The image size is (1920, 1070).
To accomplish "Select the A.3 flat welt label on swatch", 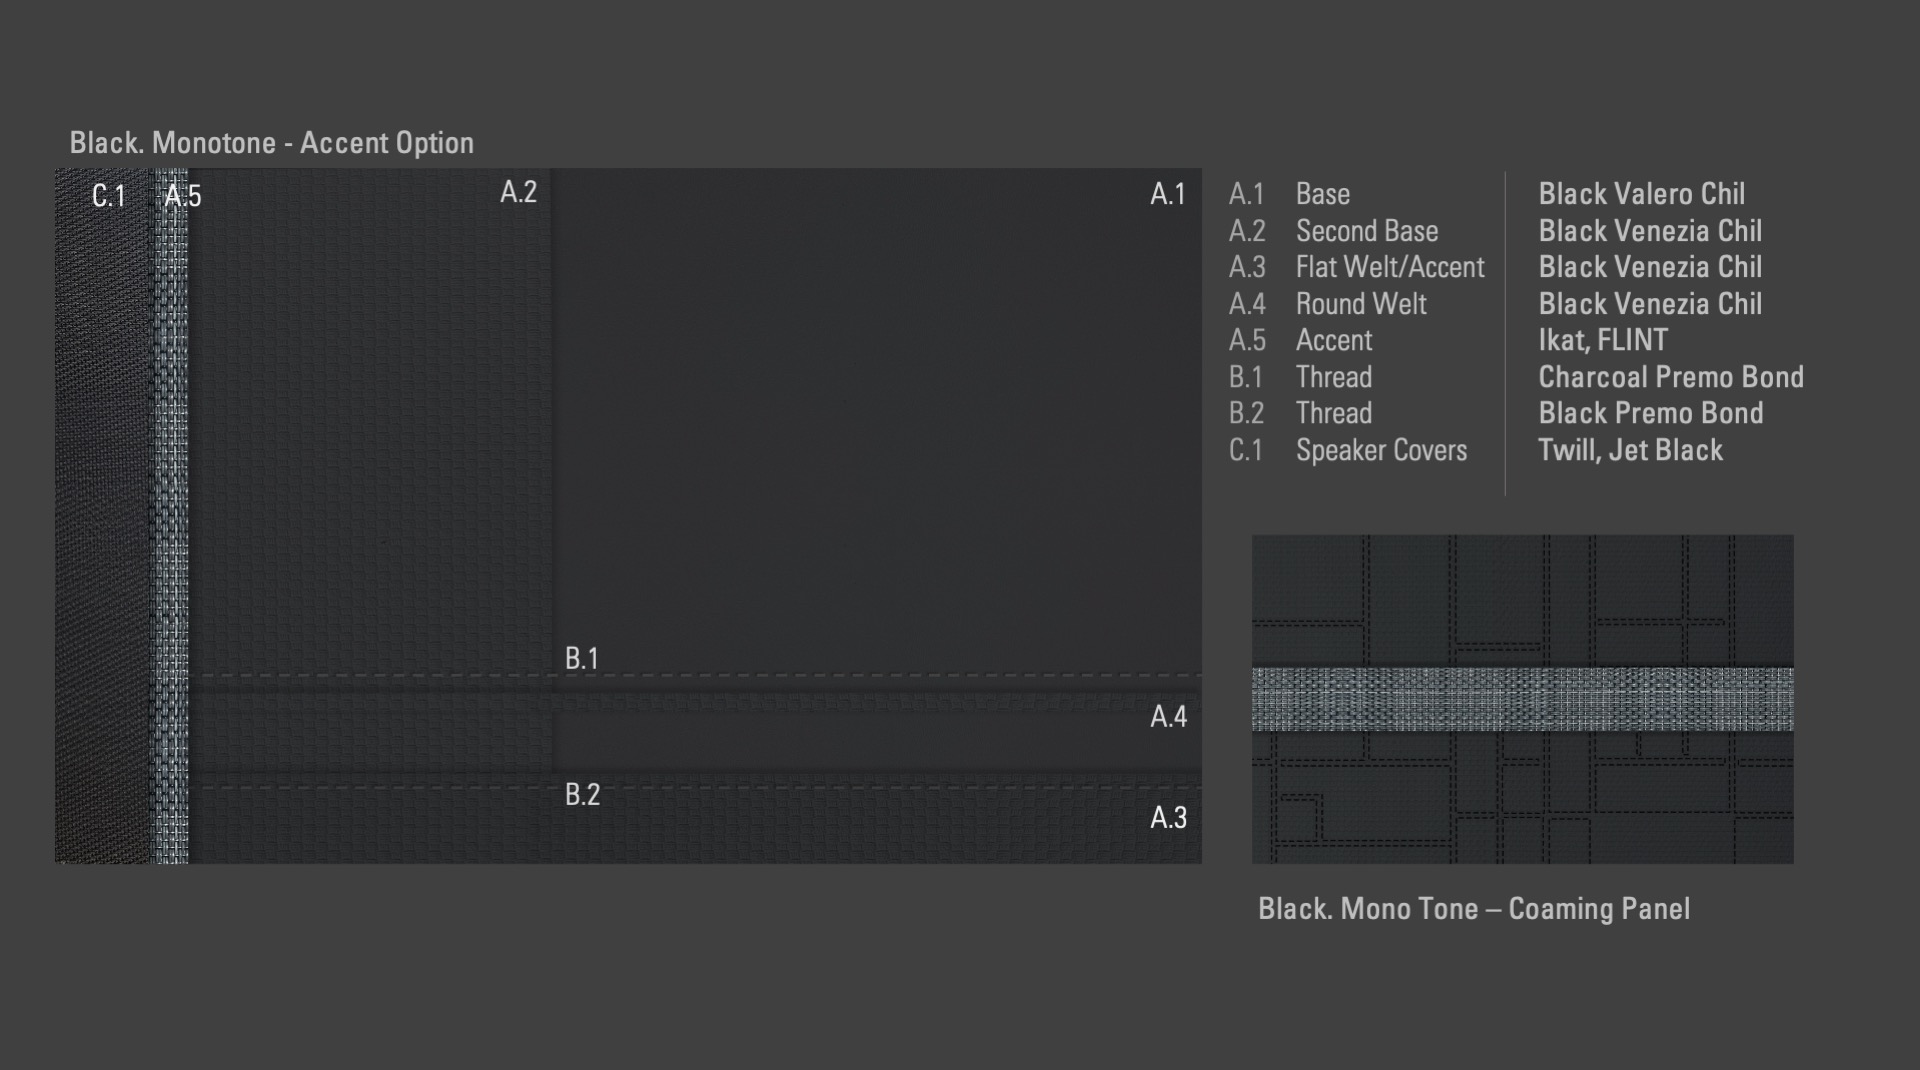I will tap(1168, 818).
